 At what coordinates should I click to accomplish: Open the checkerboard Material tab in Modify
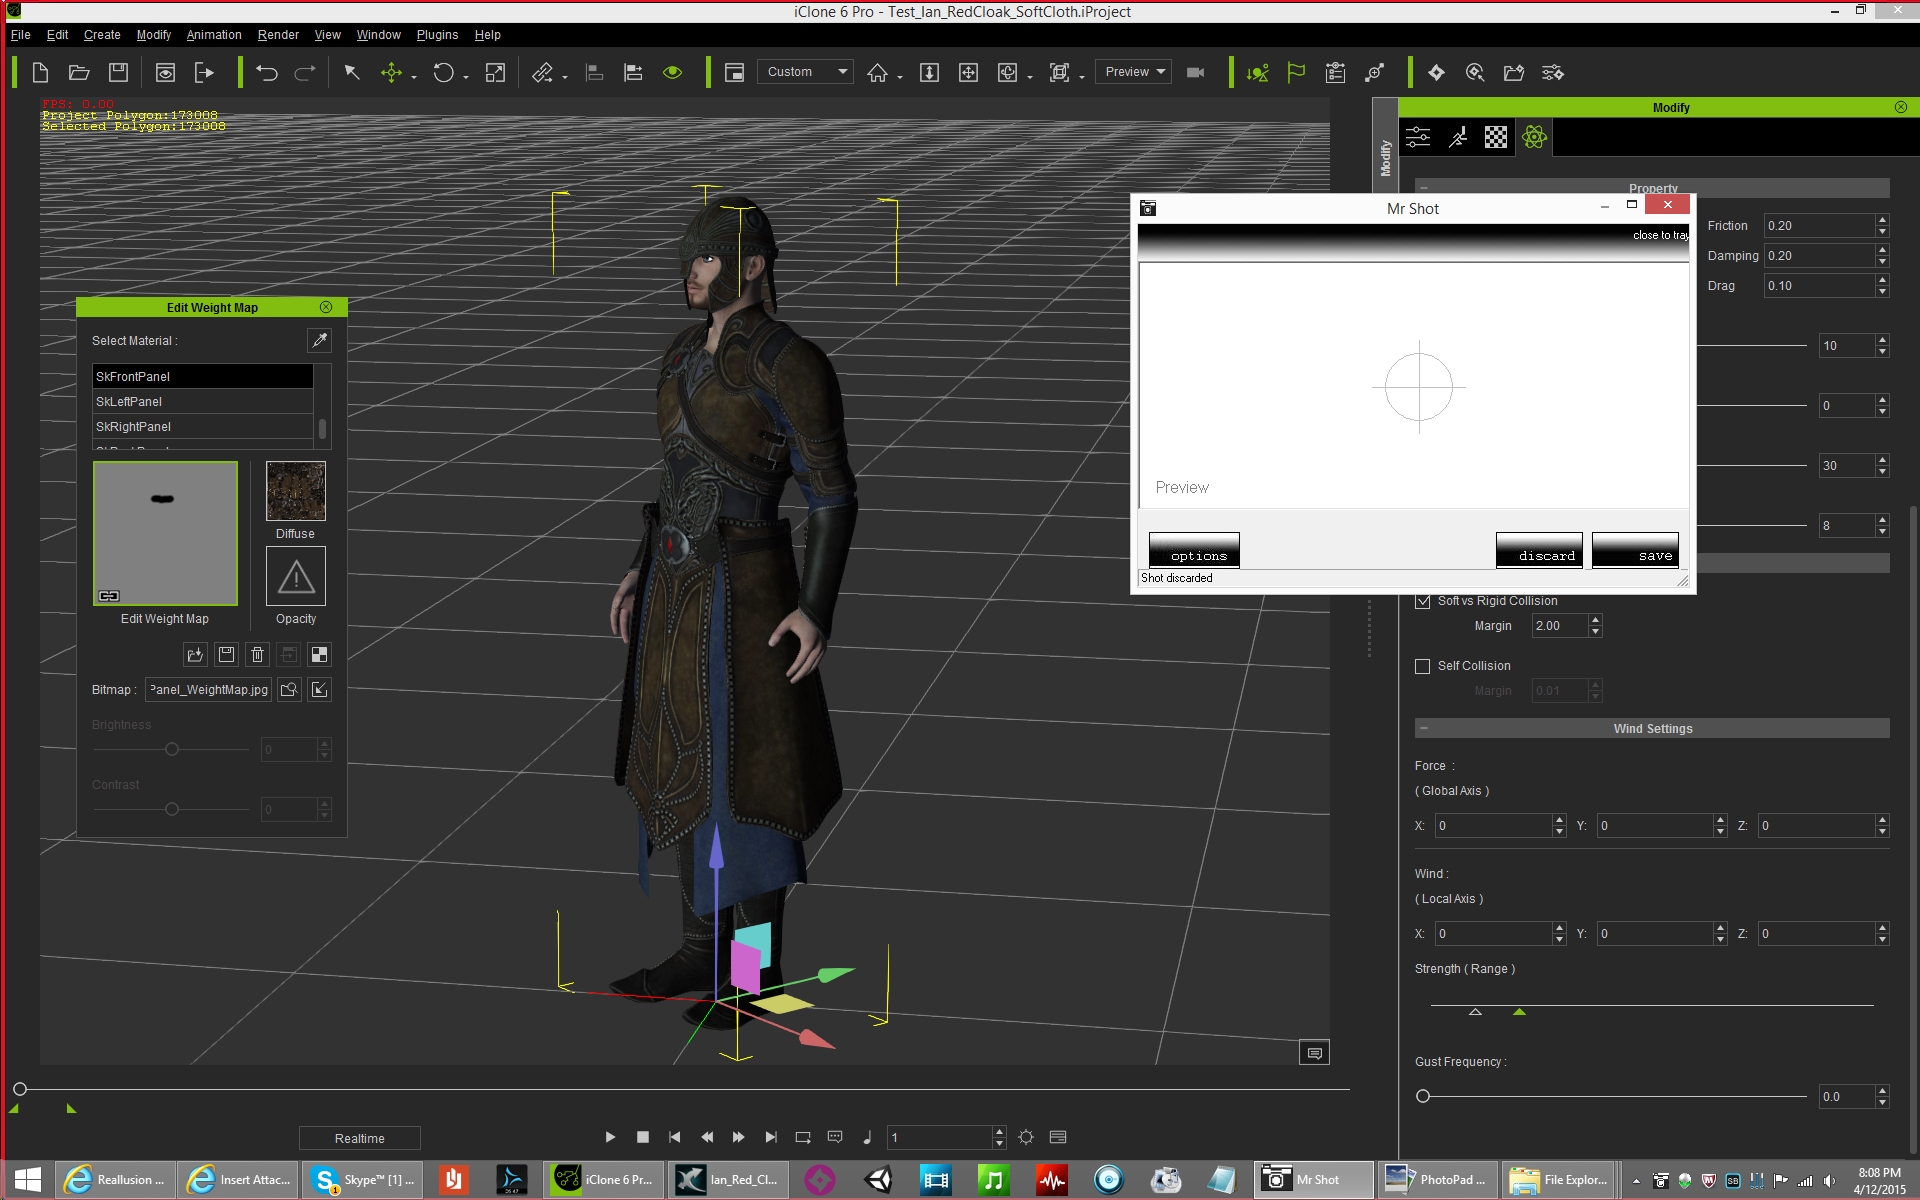click(x=1496, y=137)
